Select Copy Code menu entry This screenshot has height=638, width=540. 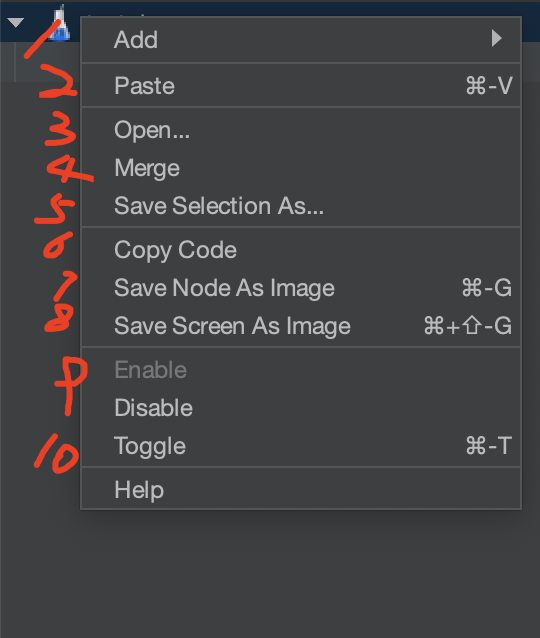(301, 249)
